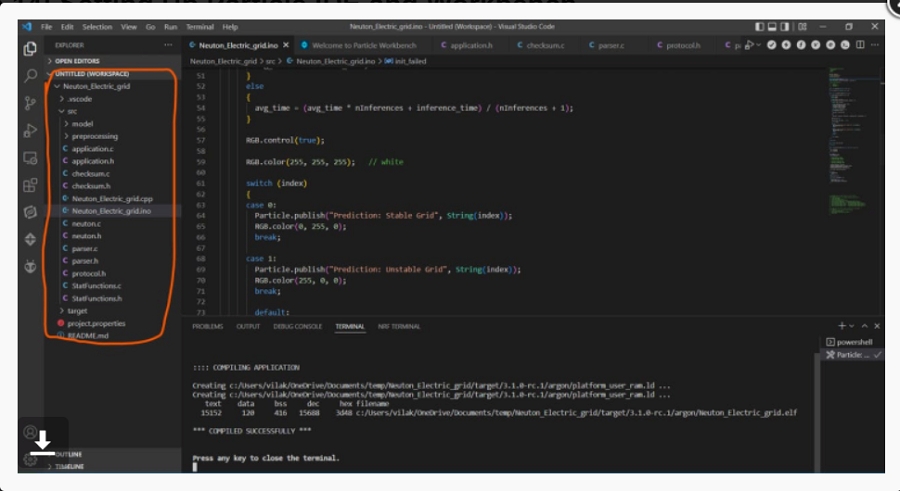
Task: Click the download overlay icon
Action: click(x=43, y=441)
